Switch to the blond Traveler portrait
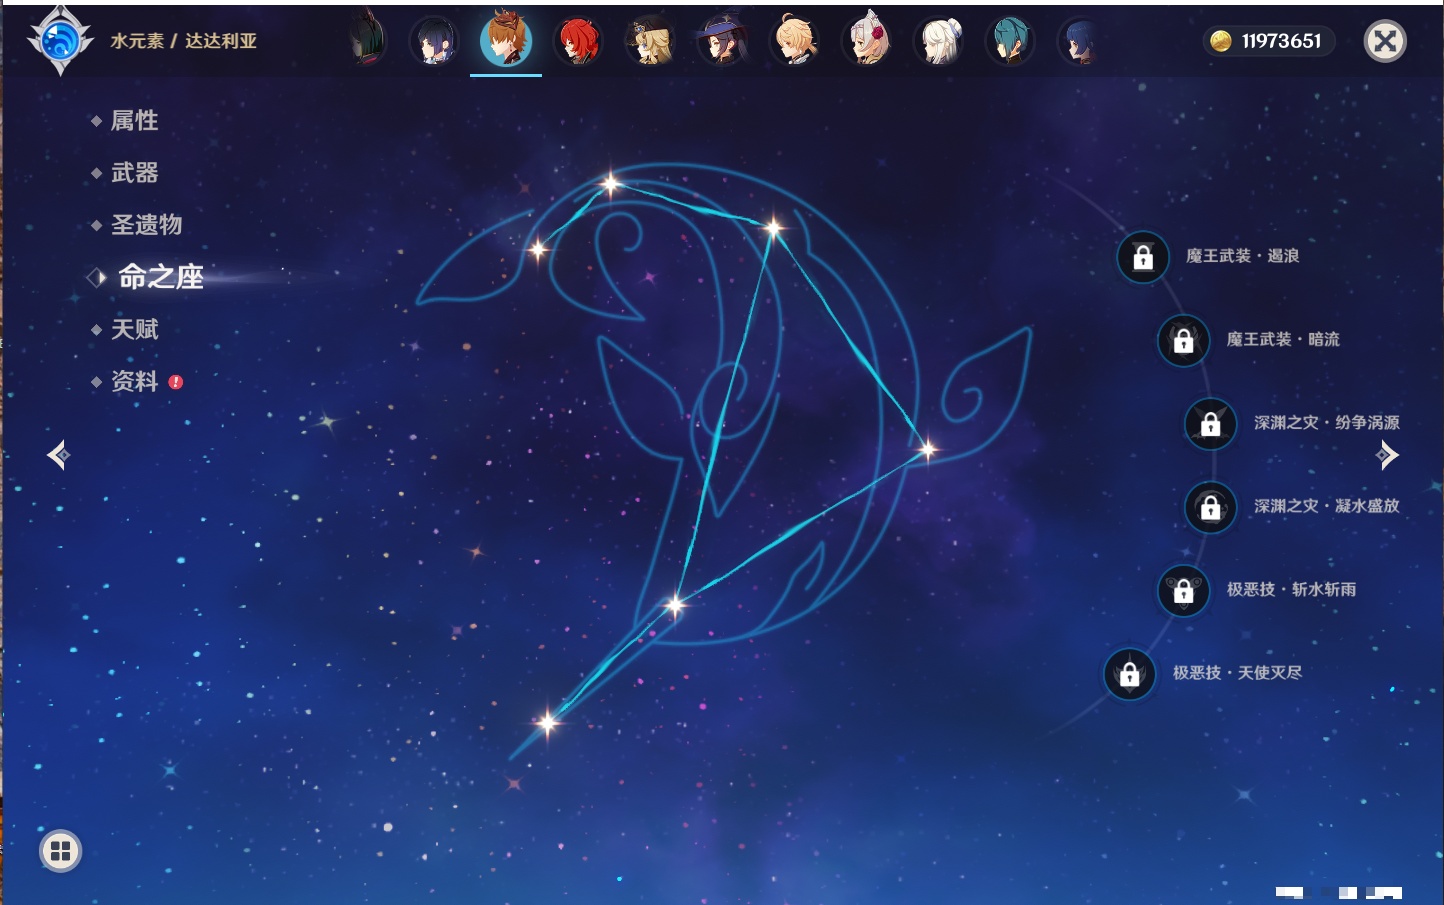The width and height of the screenshot is (1444, 905). coord(795,41)
